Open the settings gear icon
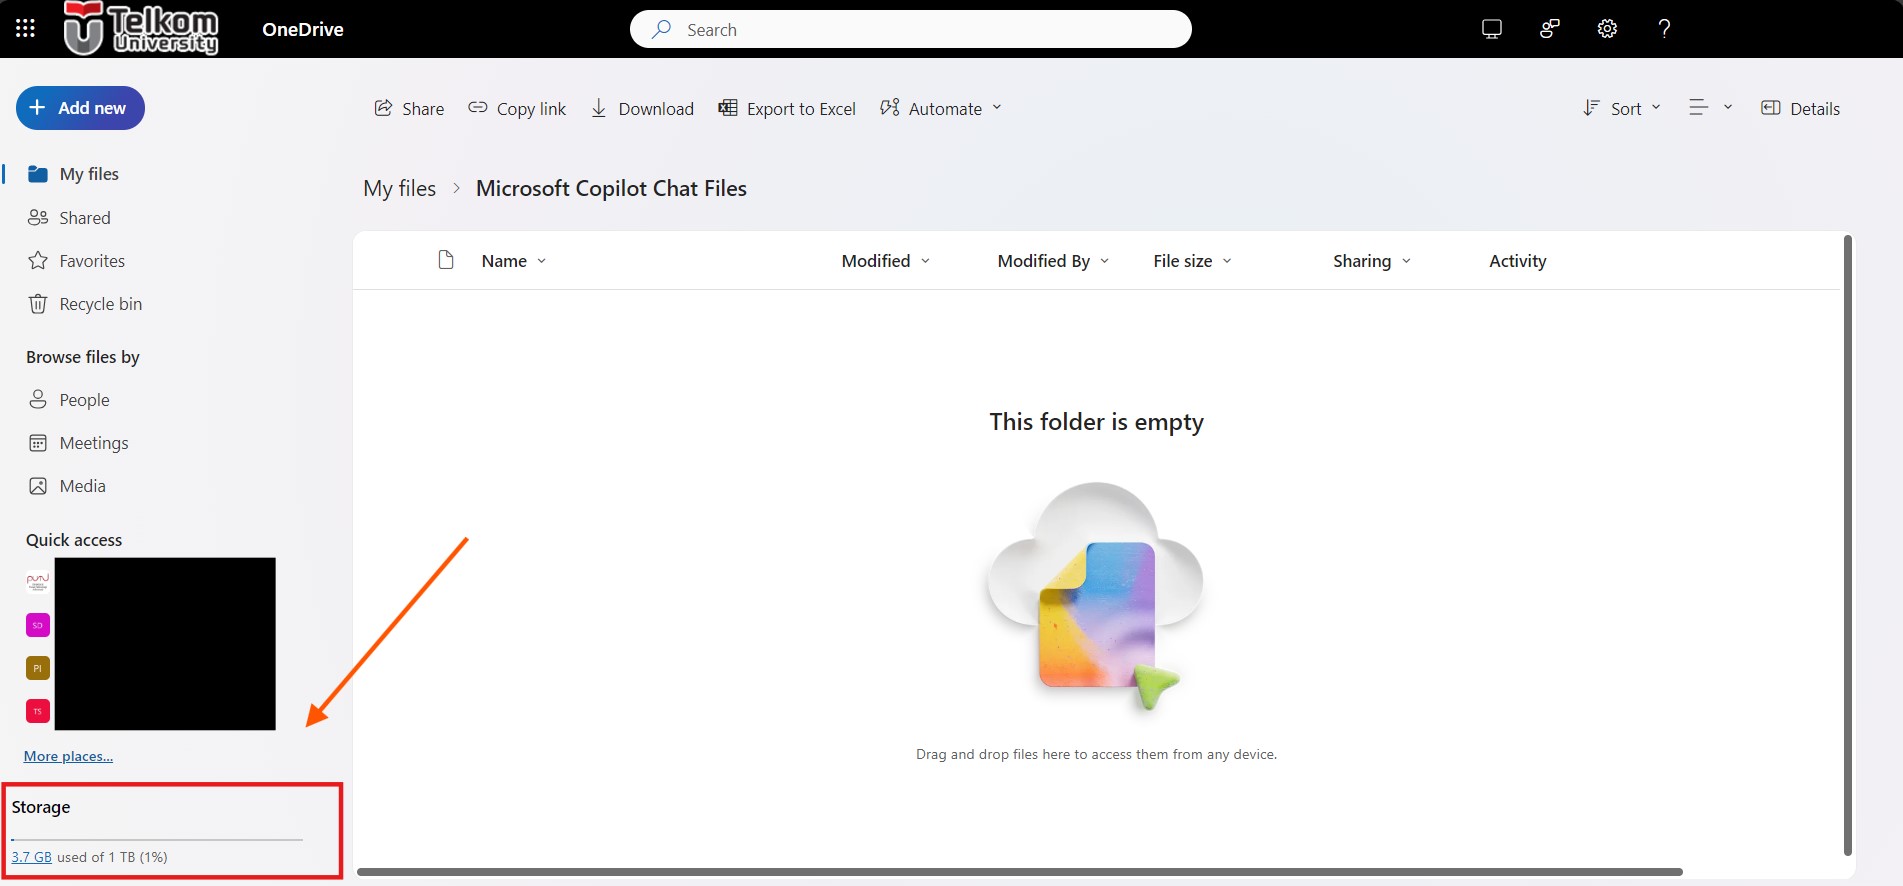 (1607, 29)
